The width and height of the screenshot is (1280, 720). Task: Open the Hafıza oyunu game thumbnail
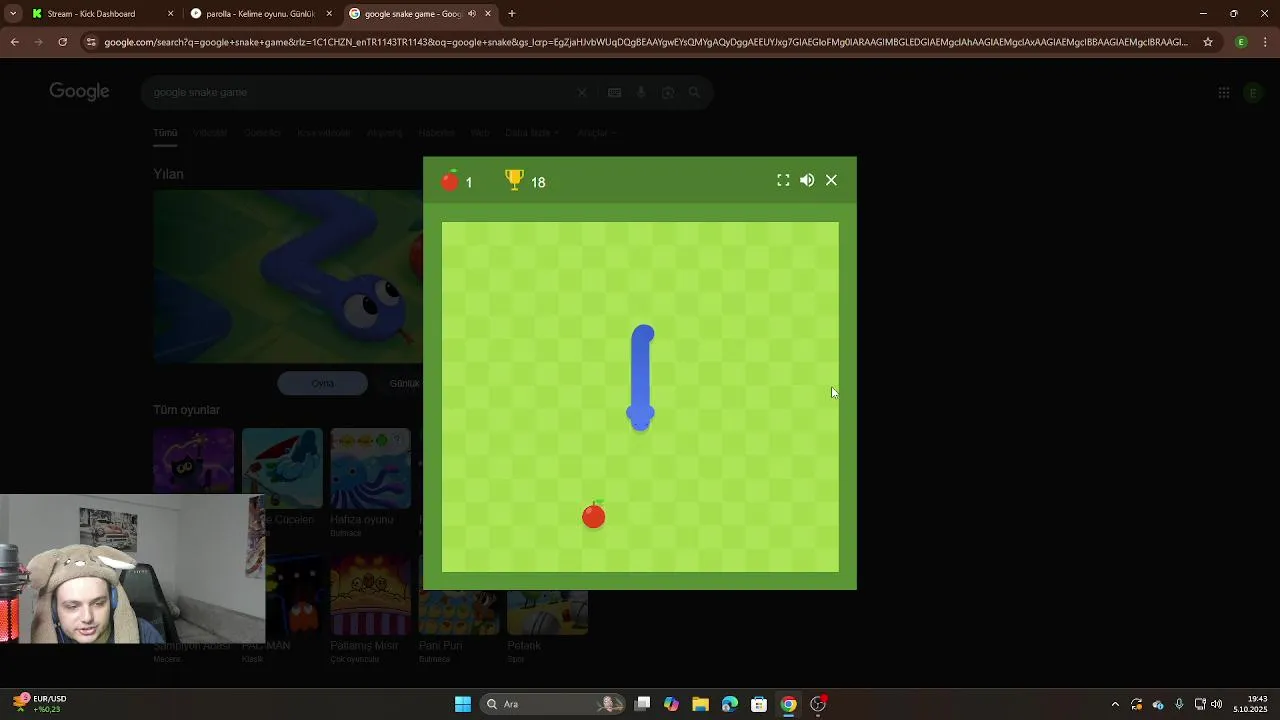pos(370,469)
